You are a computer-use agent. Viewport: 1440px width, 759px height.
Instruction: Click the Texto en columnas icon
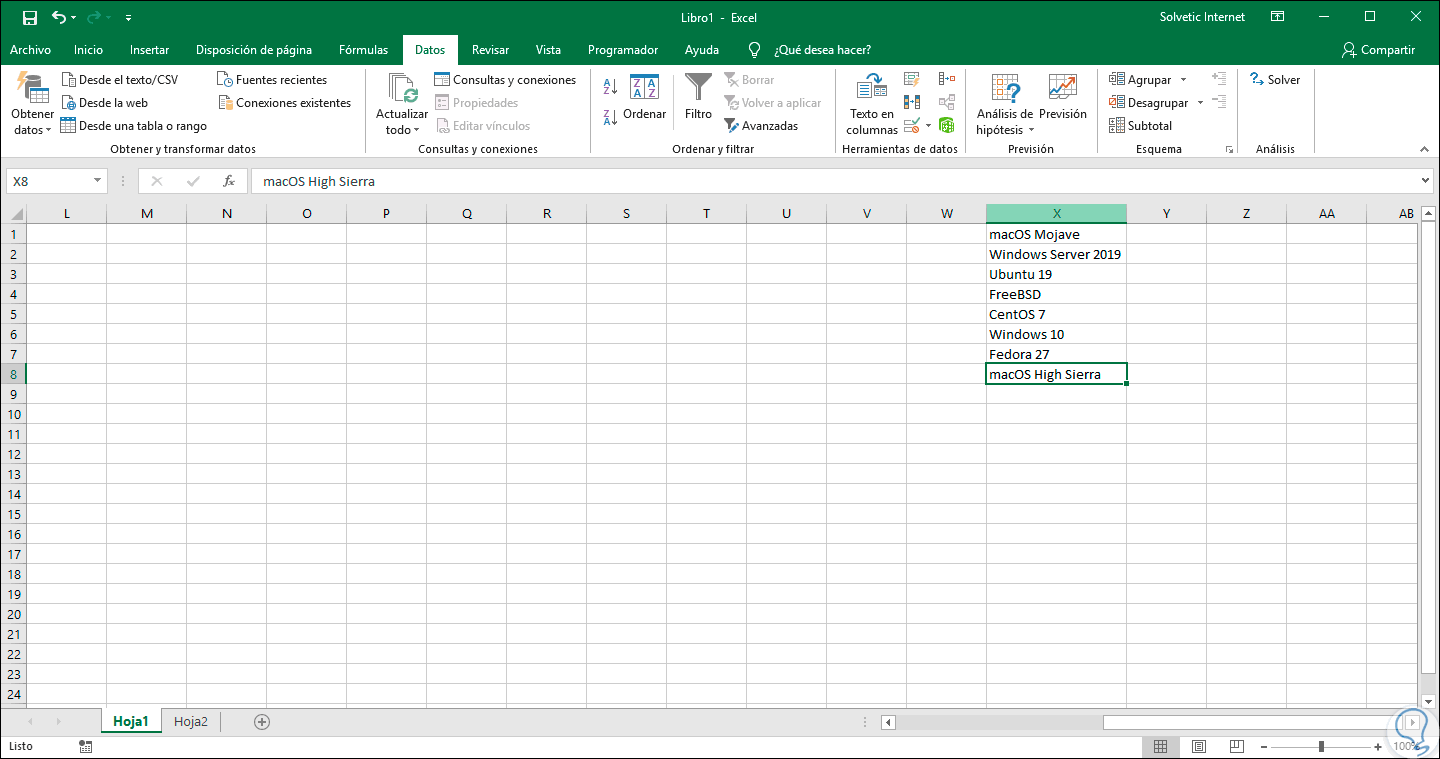(x=872, y=88)
